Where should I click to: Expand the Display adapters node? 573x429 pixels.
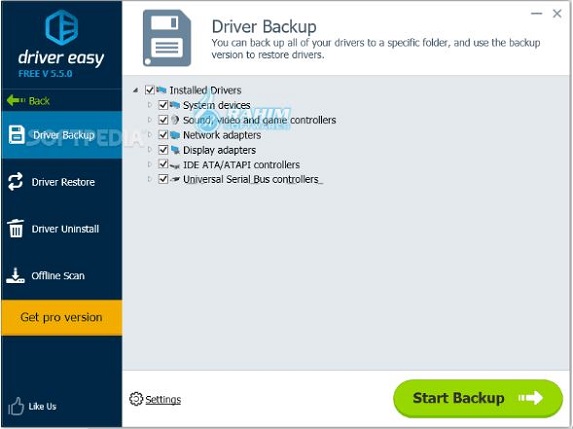pos(149,149)
